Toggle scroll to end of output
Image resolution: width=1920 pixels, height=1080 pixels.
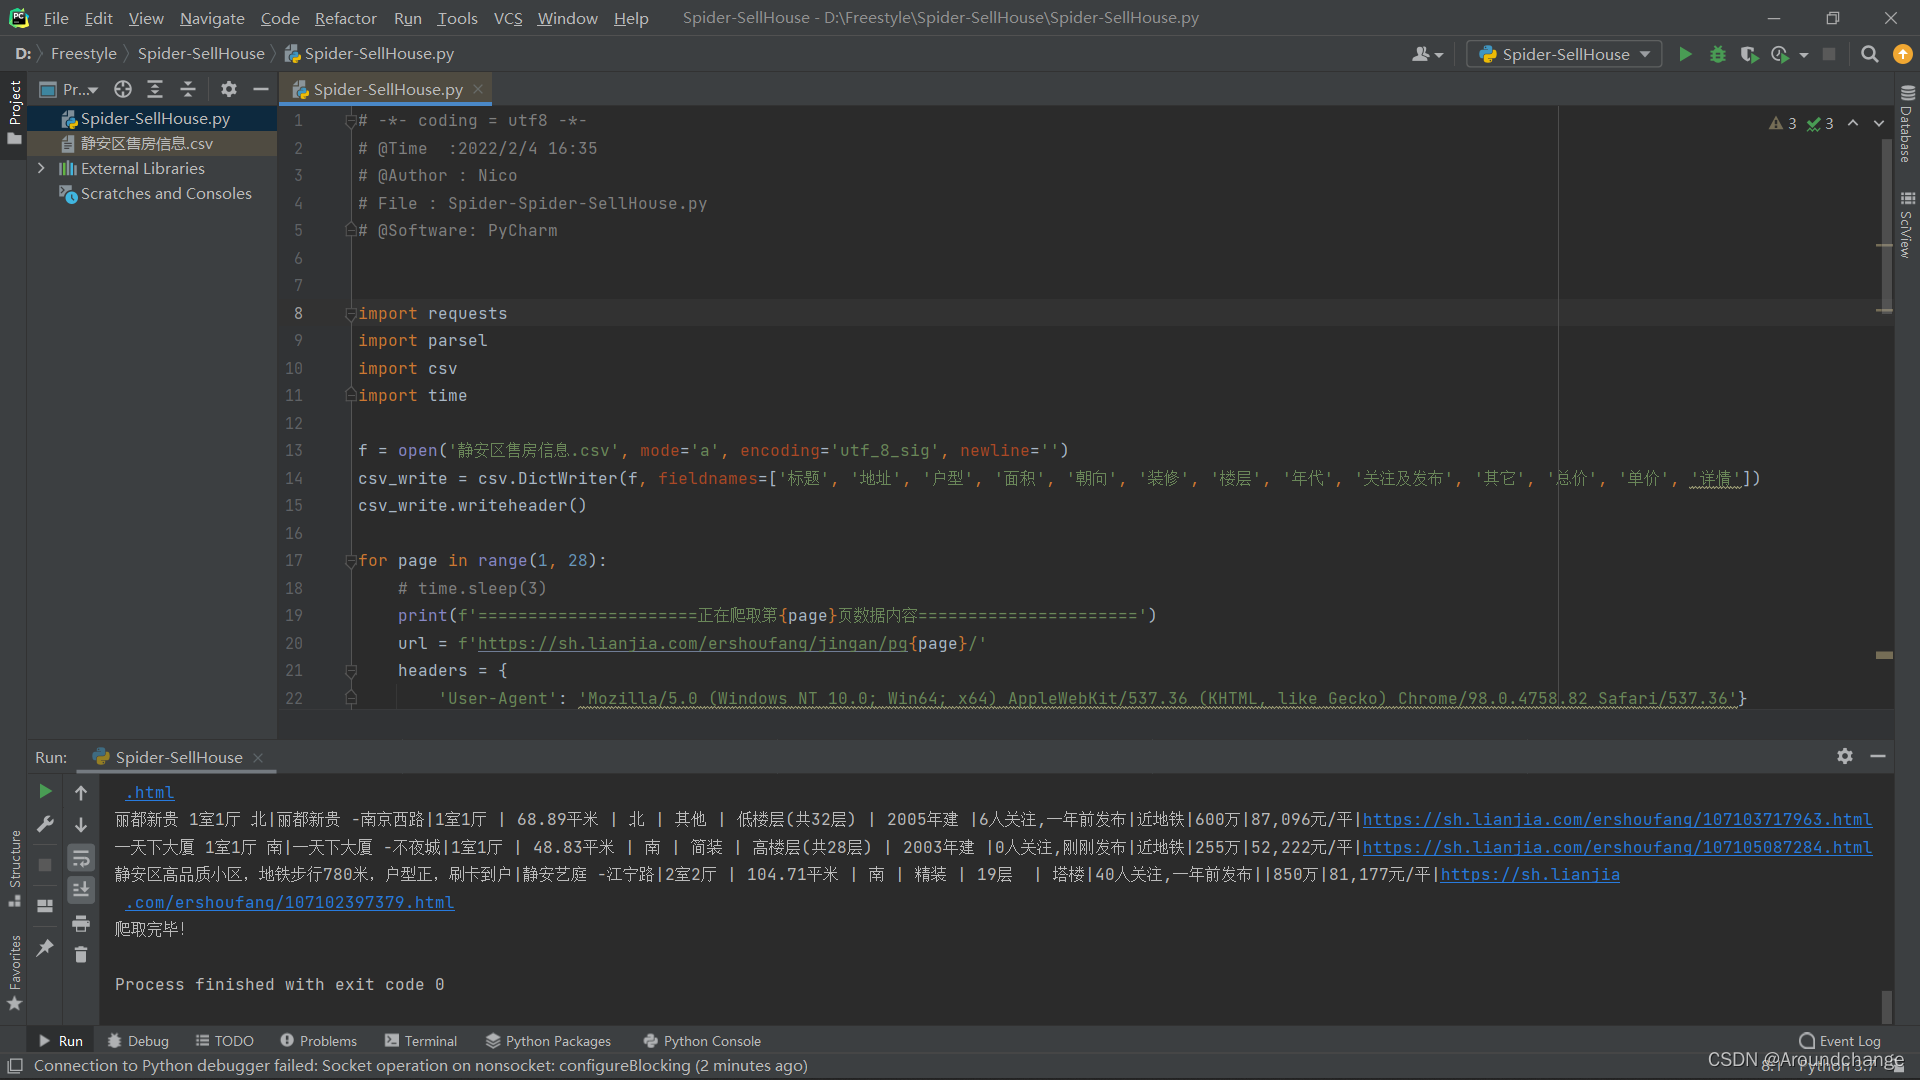tap(81, 890)
